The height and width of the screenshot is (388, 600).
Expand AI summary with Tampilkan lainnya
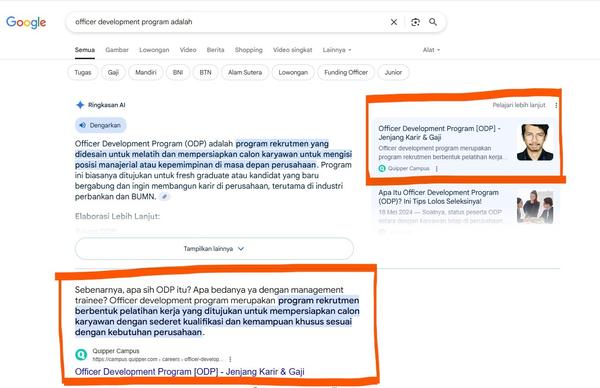point(214,249)
